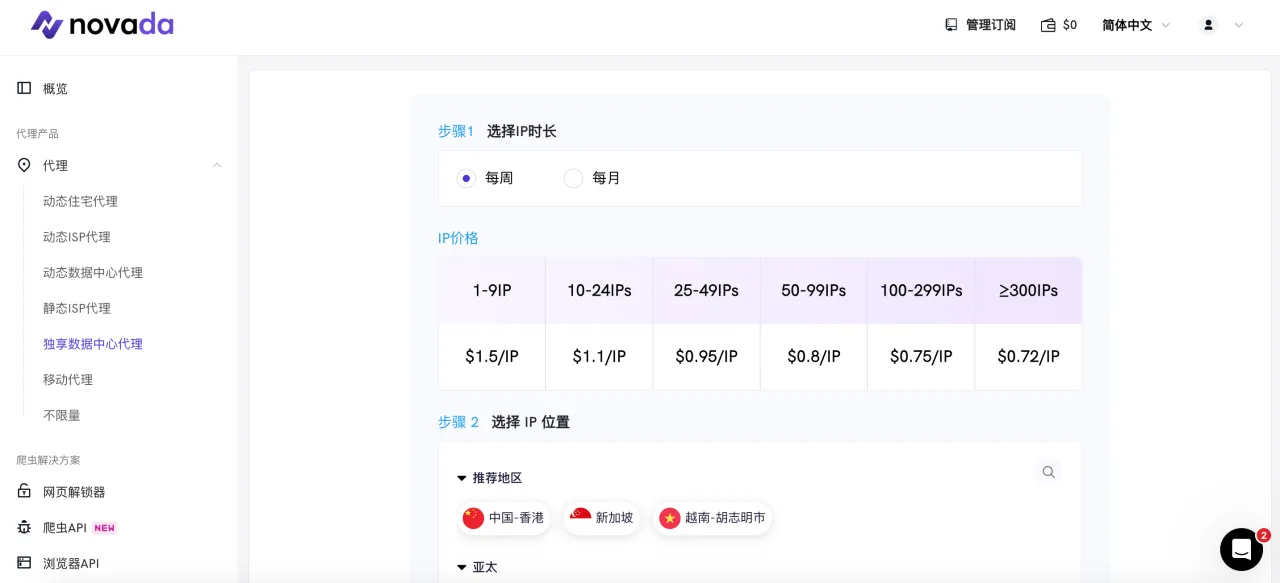Open 概览 in the sidebar

pyautogui.click(x=55, y=88)
